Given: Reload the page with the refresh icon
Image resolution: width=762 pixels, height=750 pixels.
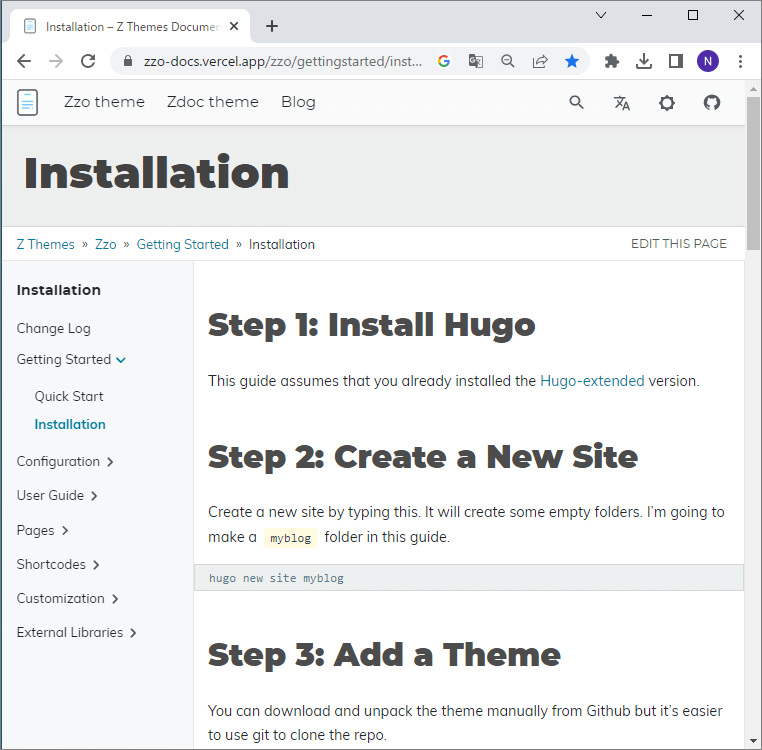Looking at the screenshot, I should [88, 61].
